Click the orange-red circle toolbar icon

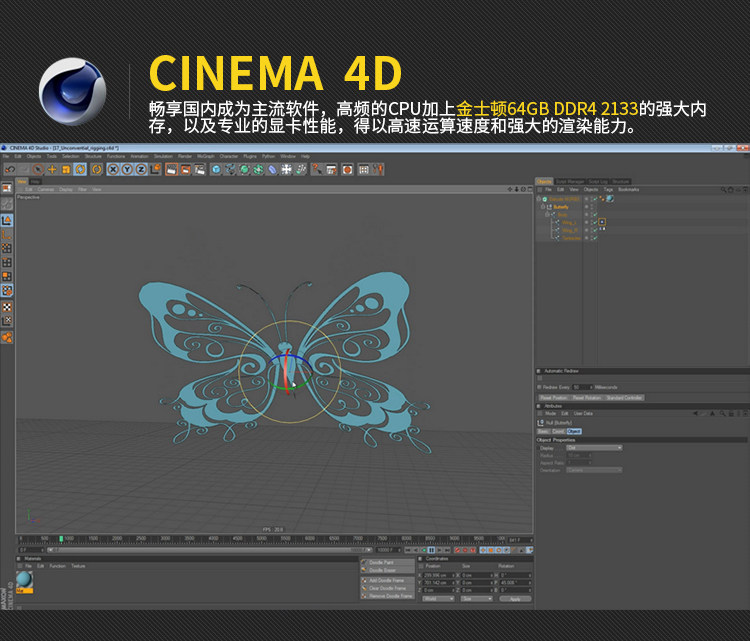point(347,169)
